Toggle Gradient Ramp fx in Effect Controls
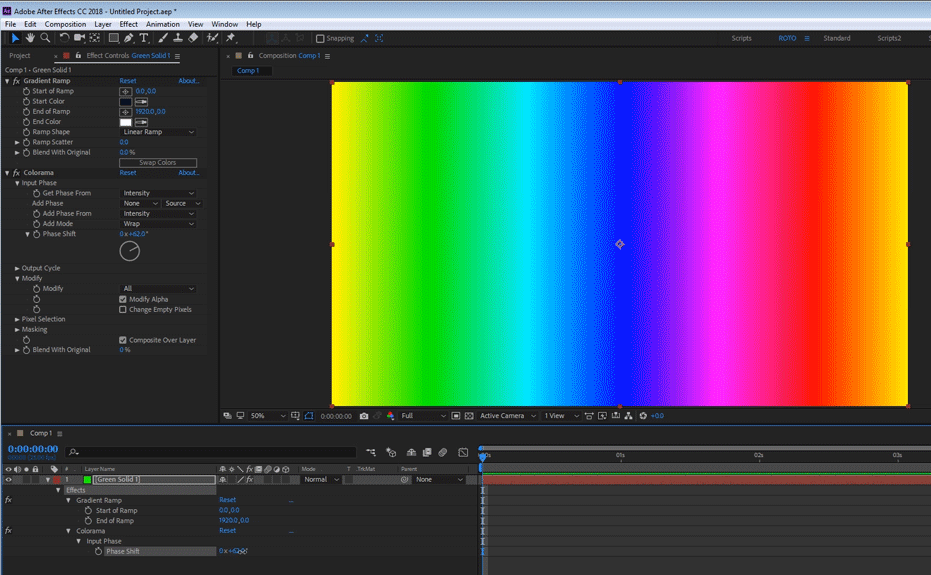The height and width of the screenshot is (575, 931). [x=17, y=81]
